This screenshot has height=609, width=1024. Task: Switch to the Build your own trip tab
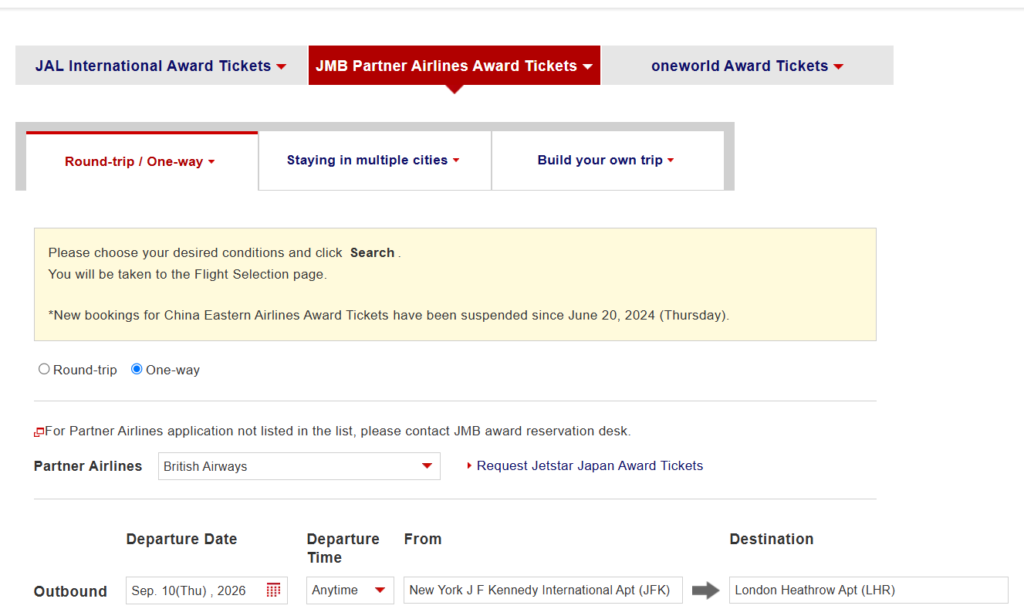[606, 159]
